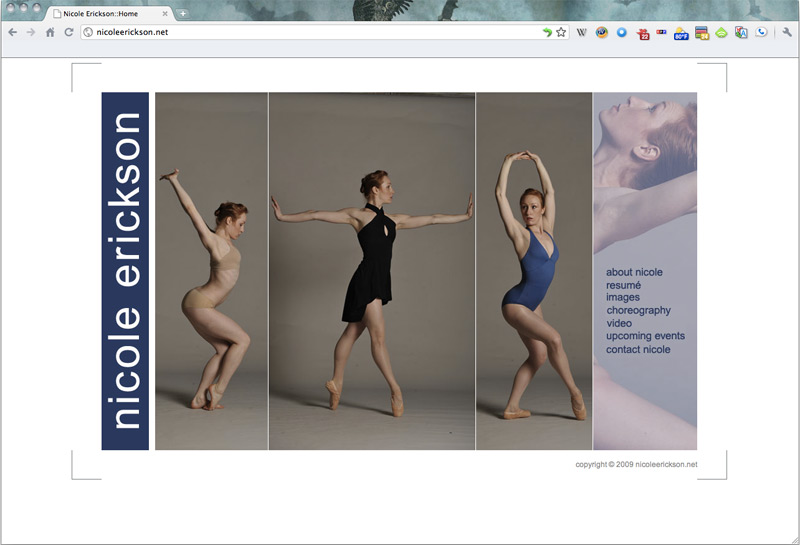Open the video page link
The height and width of the screenshot is (545, 800).
(619, 324)
